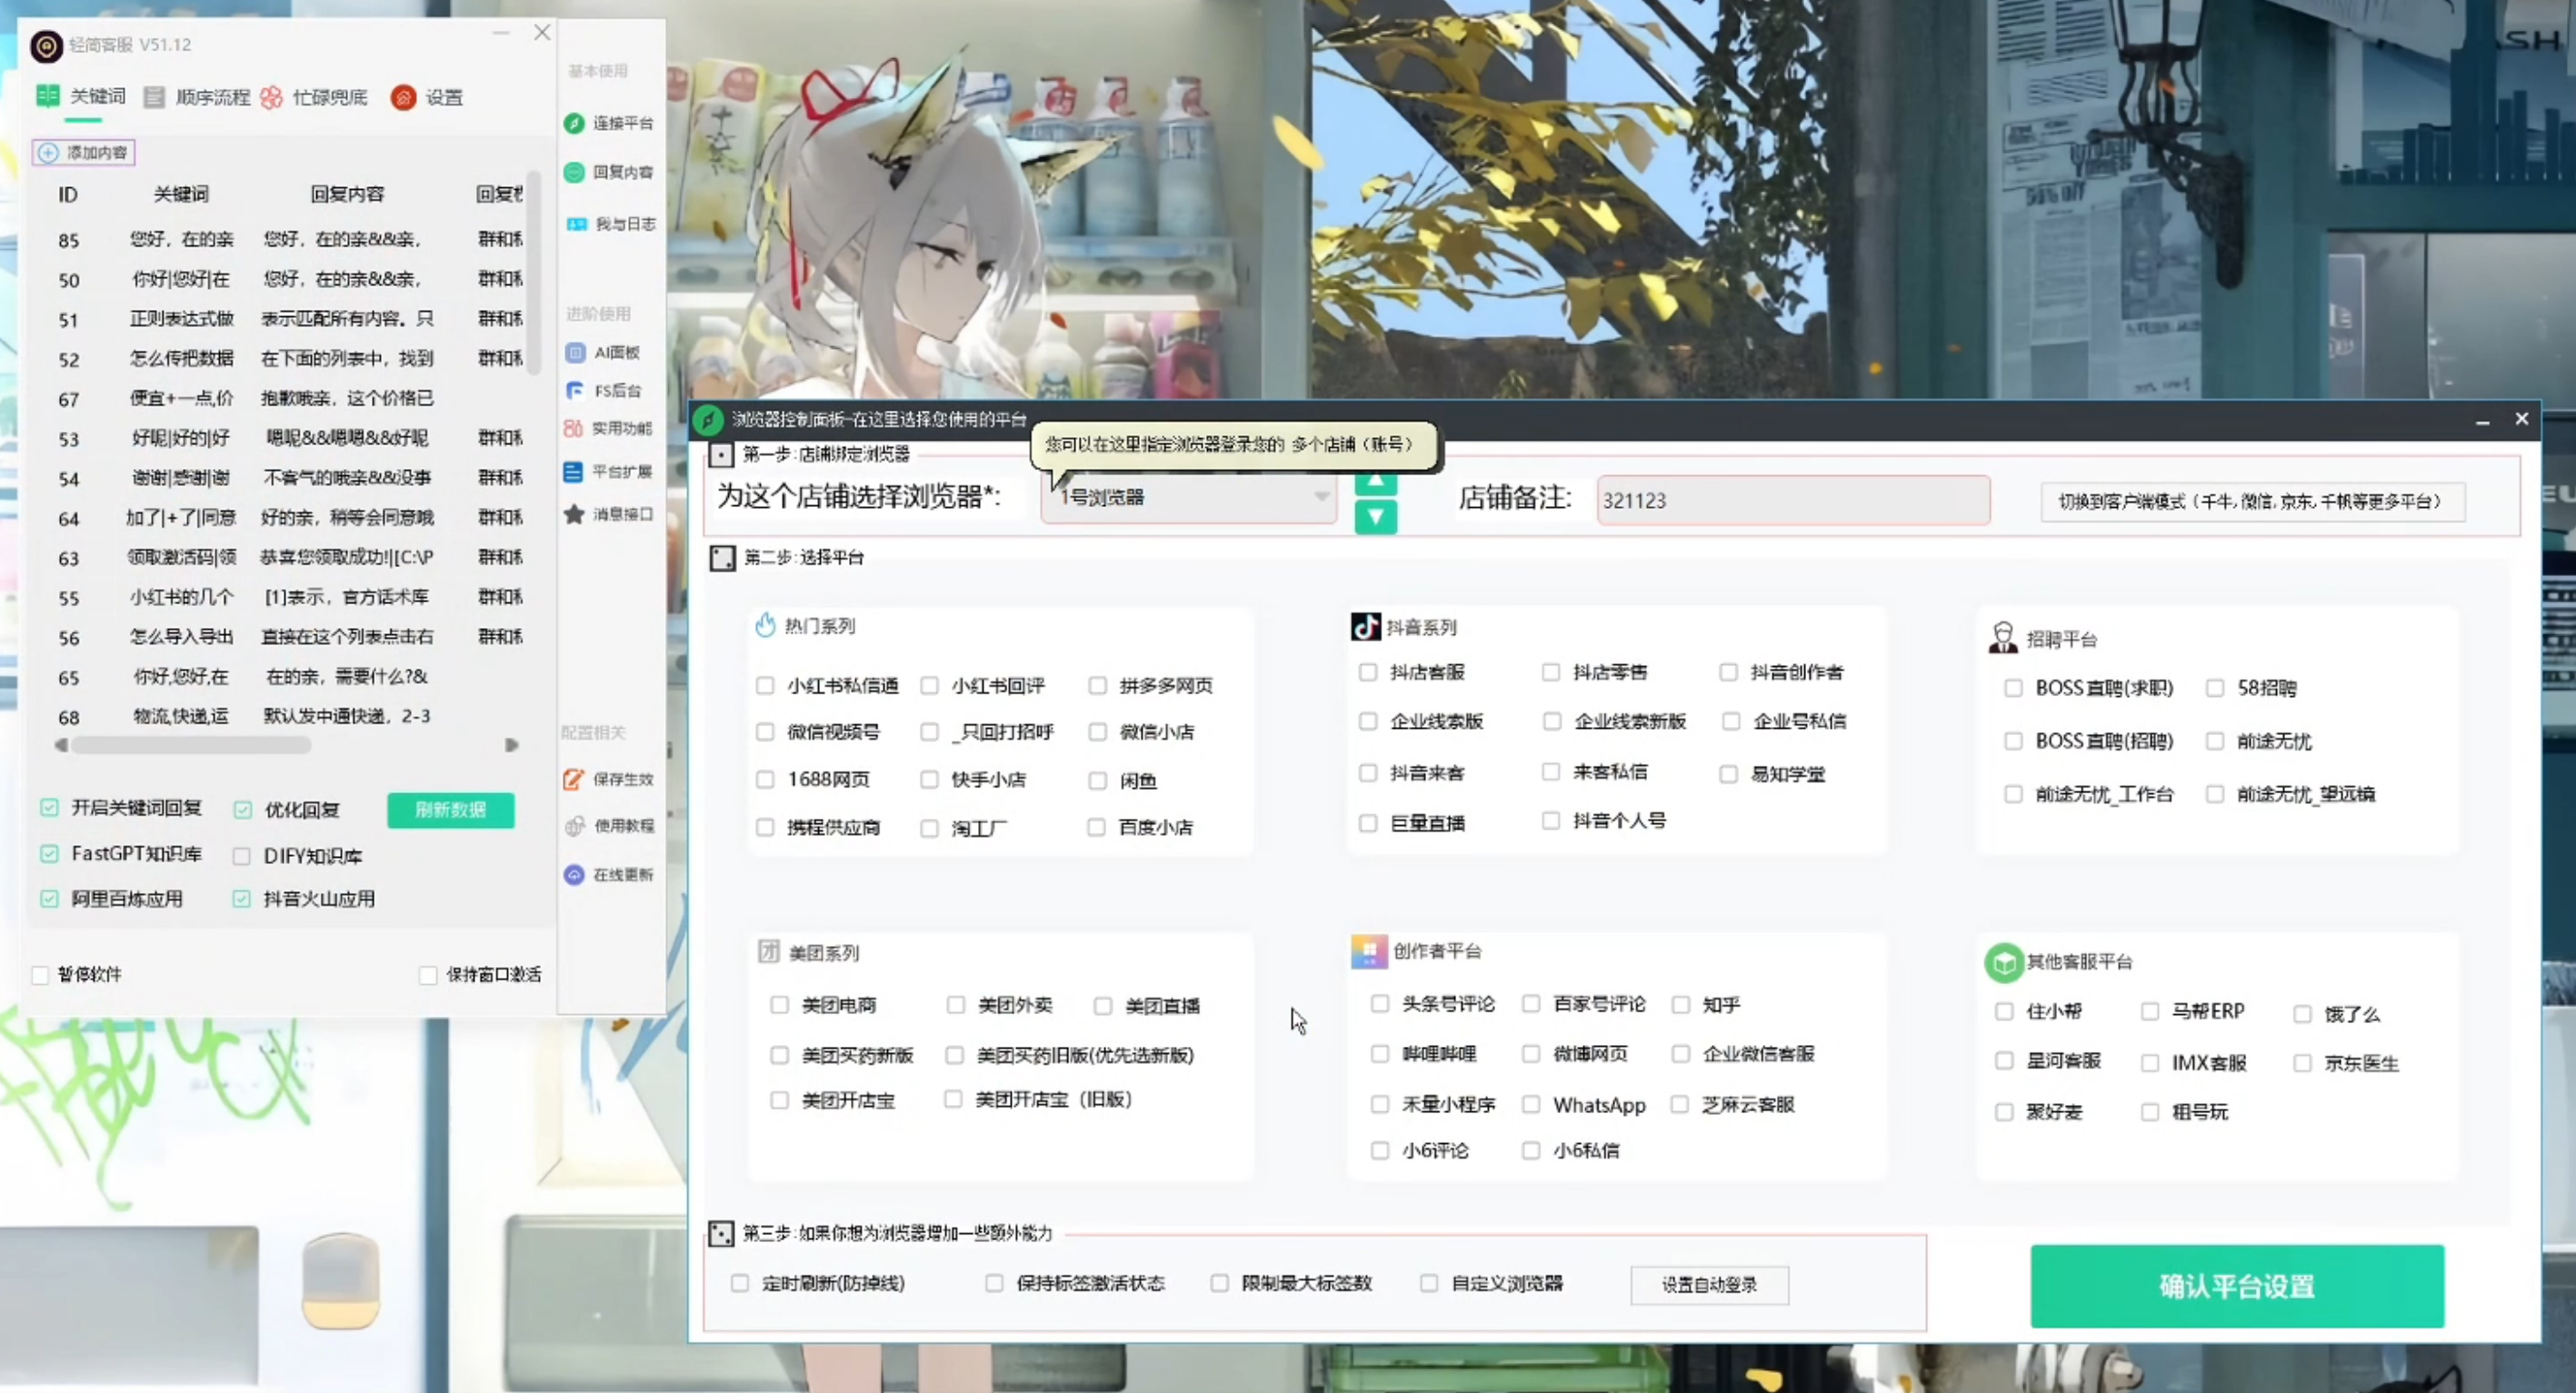
Task: Check the 美团外卖 checkbox
Action: [956, 1005]
